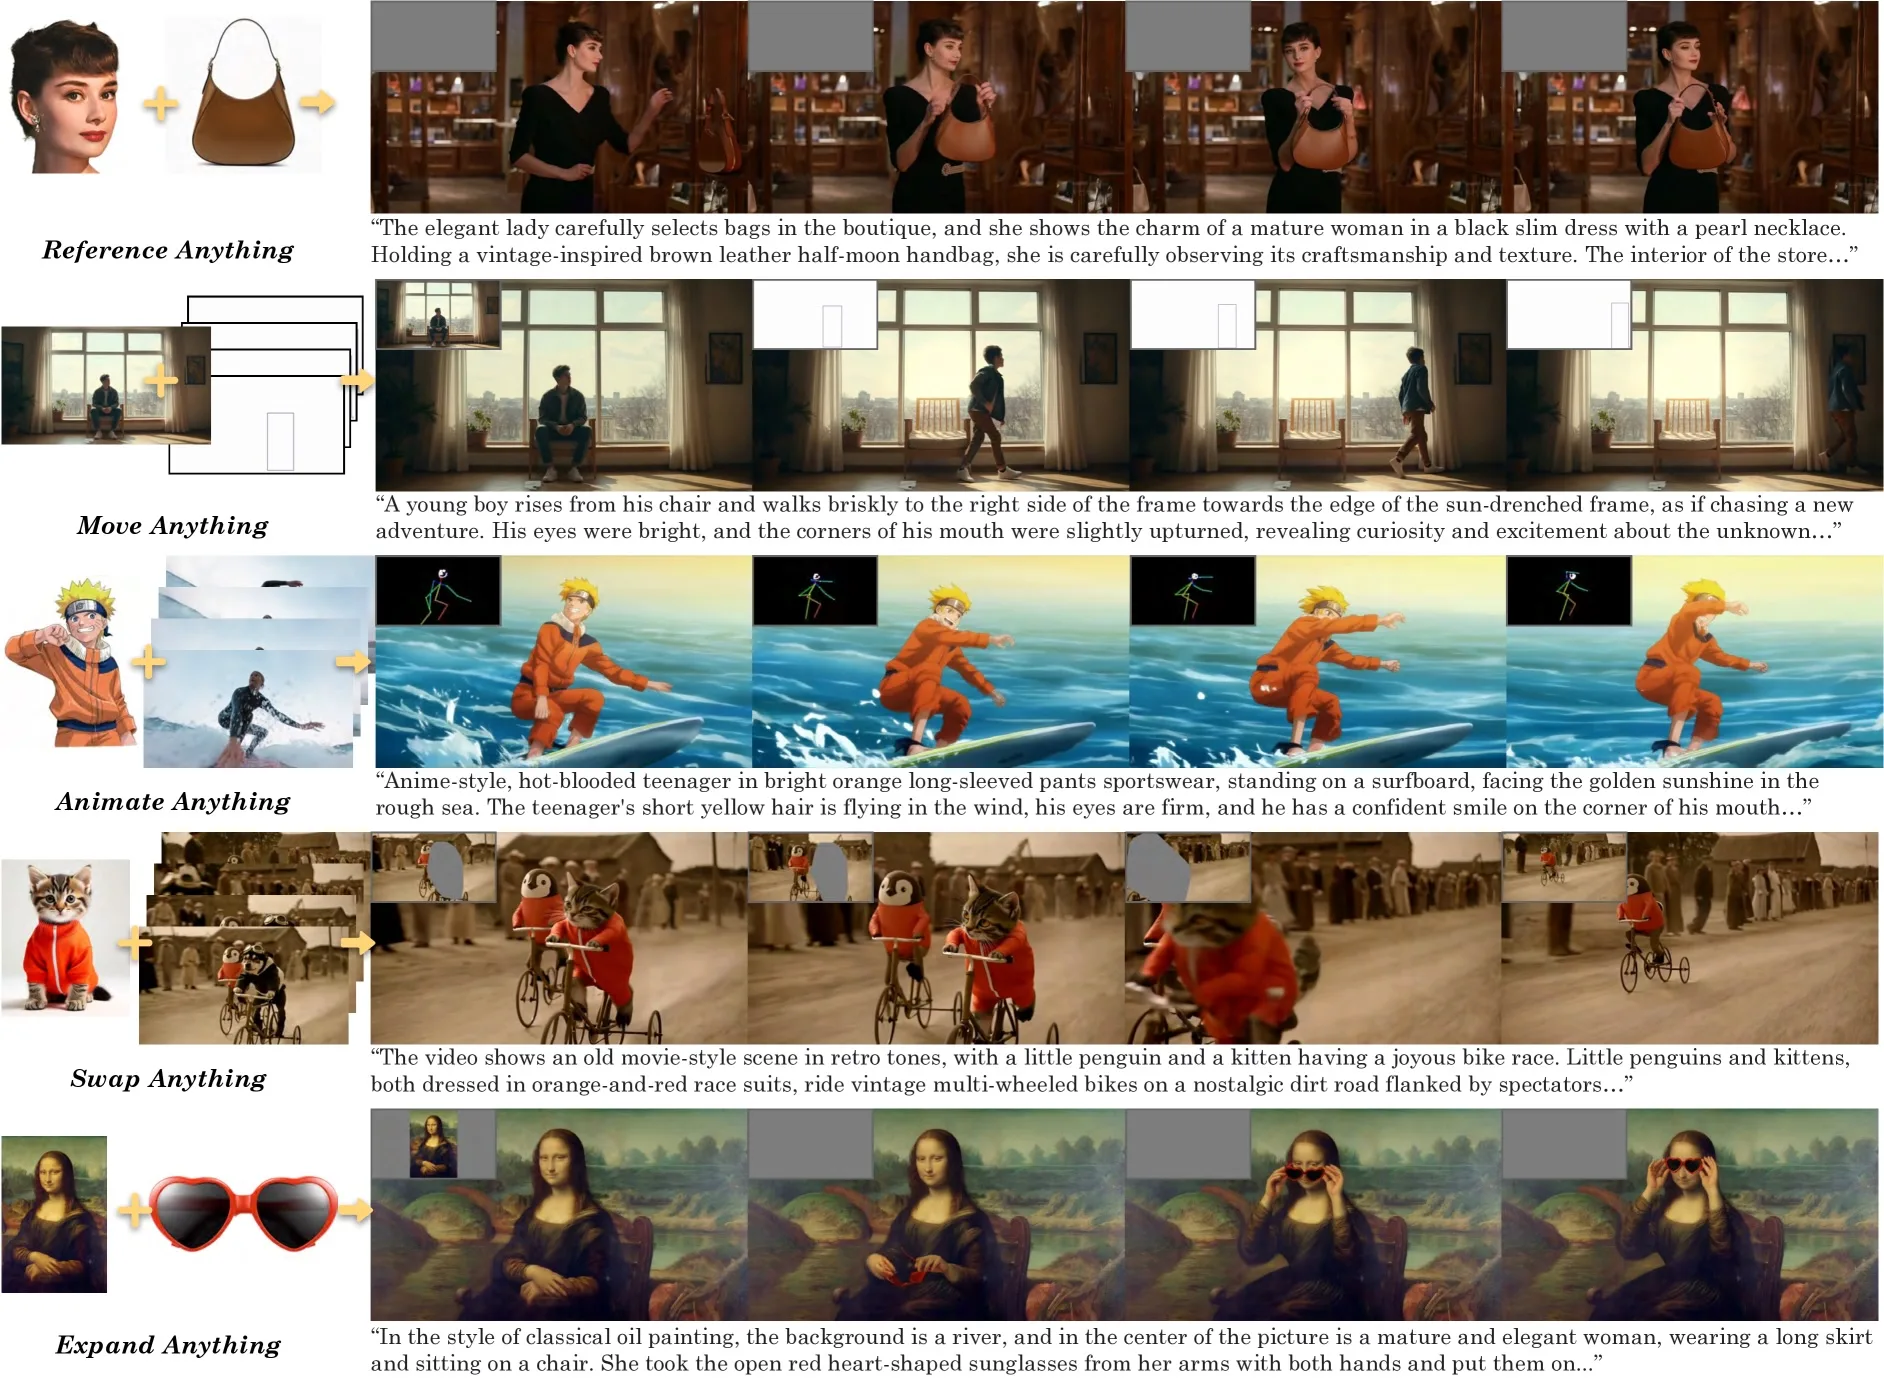Select the brown leather handbag reference image

[x=243, y=98]
